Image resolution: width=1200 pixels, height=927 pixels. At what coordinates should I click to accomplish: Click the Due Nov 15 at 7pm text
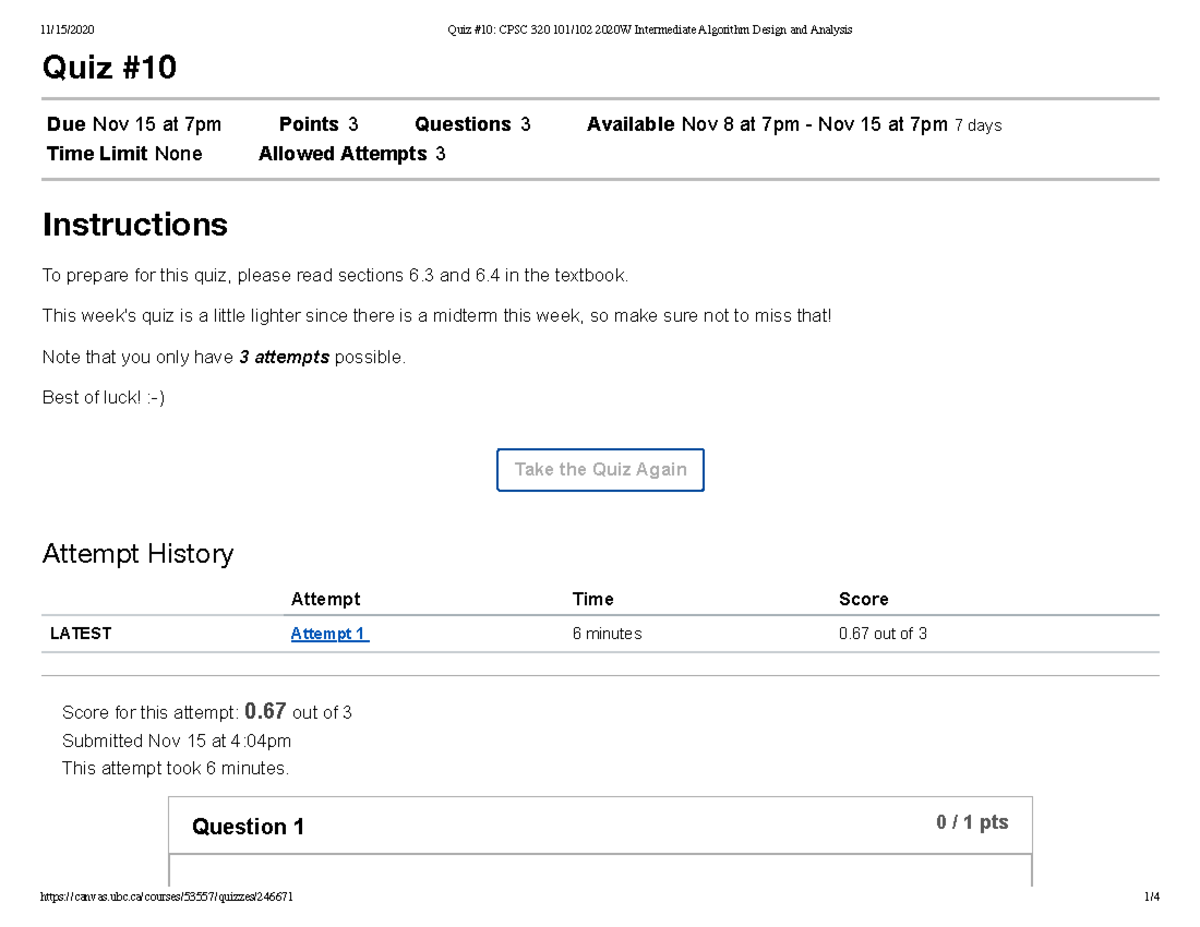[134, 125]
